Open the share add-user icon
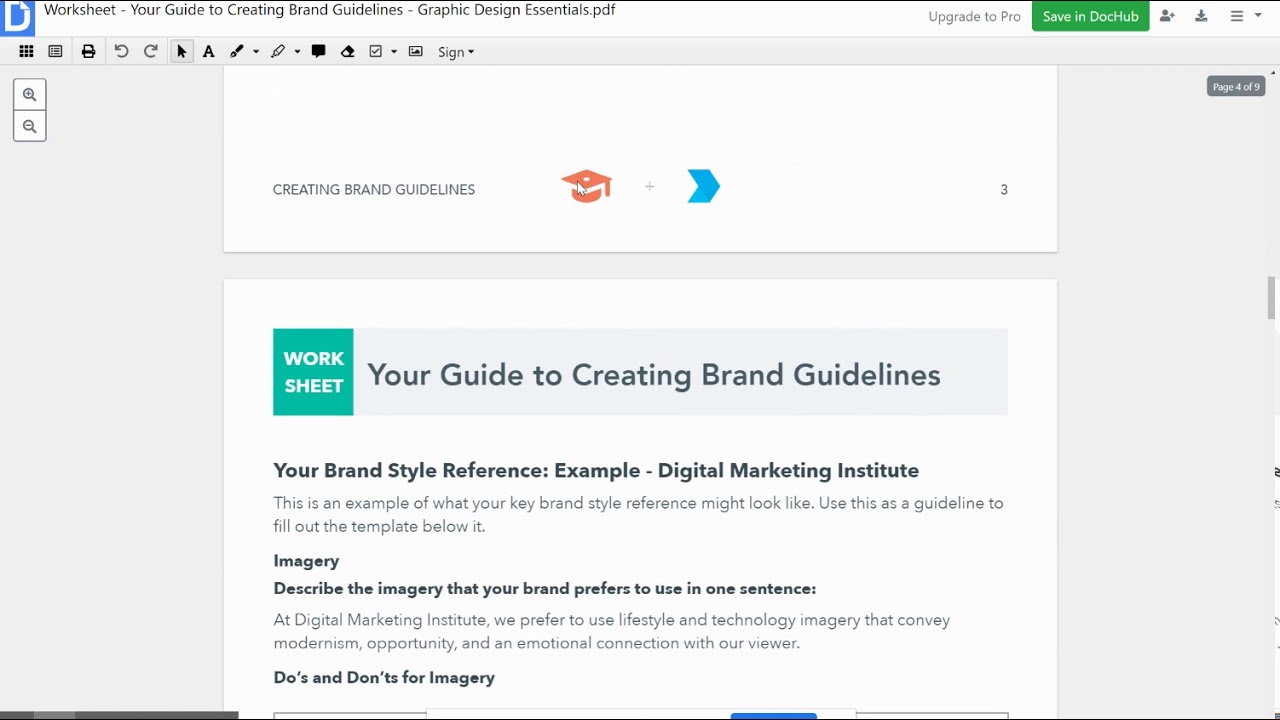The height and width of the screenshot is (720, 1280). 1167,16
